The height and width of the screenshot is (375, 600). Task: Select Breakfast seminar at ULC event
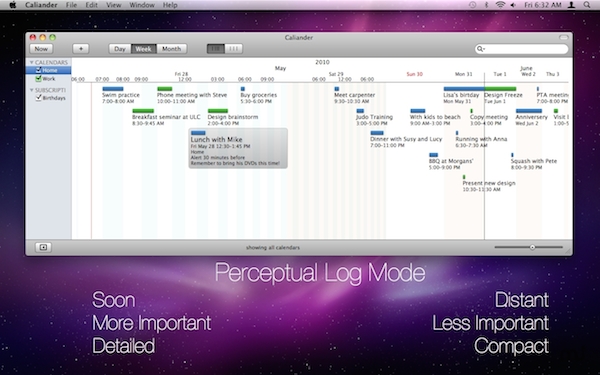pyautogui.click(x=166, y=117)
